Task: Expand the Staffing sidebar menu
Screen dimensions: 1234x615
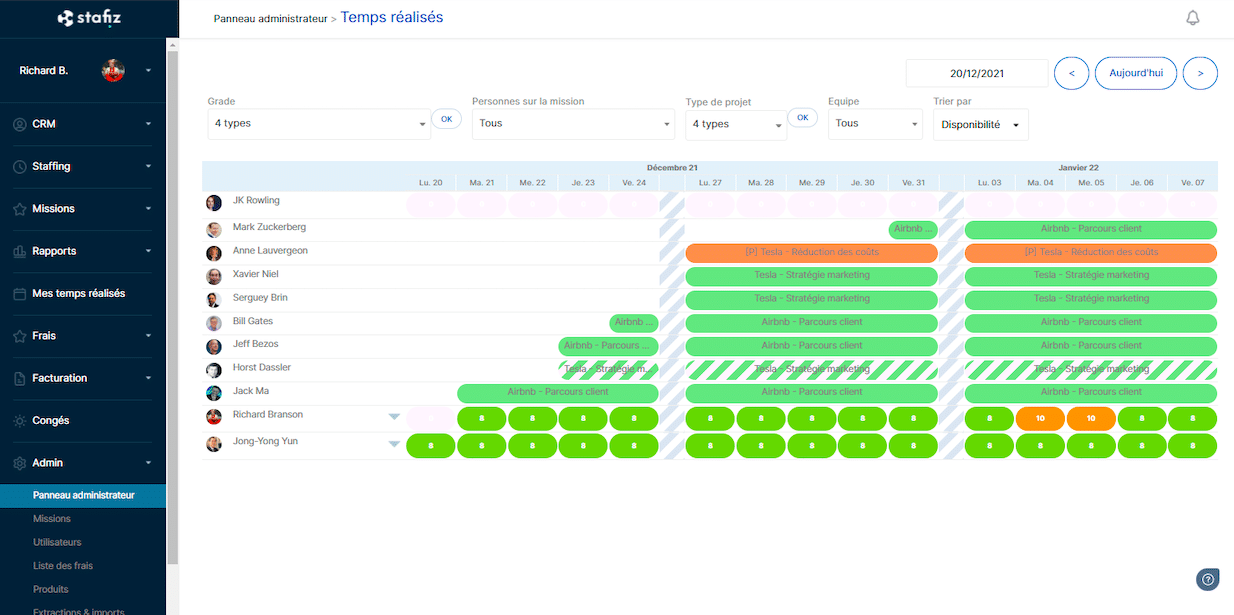Action: point(148,167)
